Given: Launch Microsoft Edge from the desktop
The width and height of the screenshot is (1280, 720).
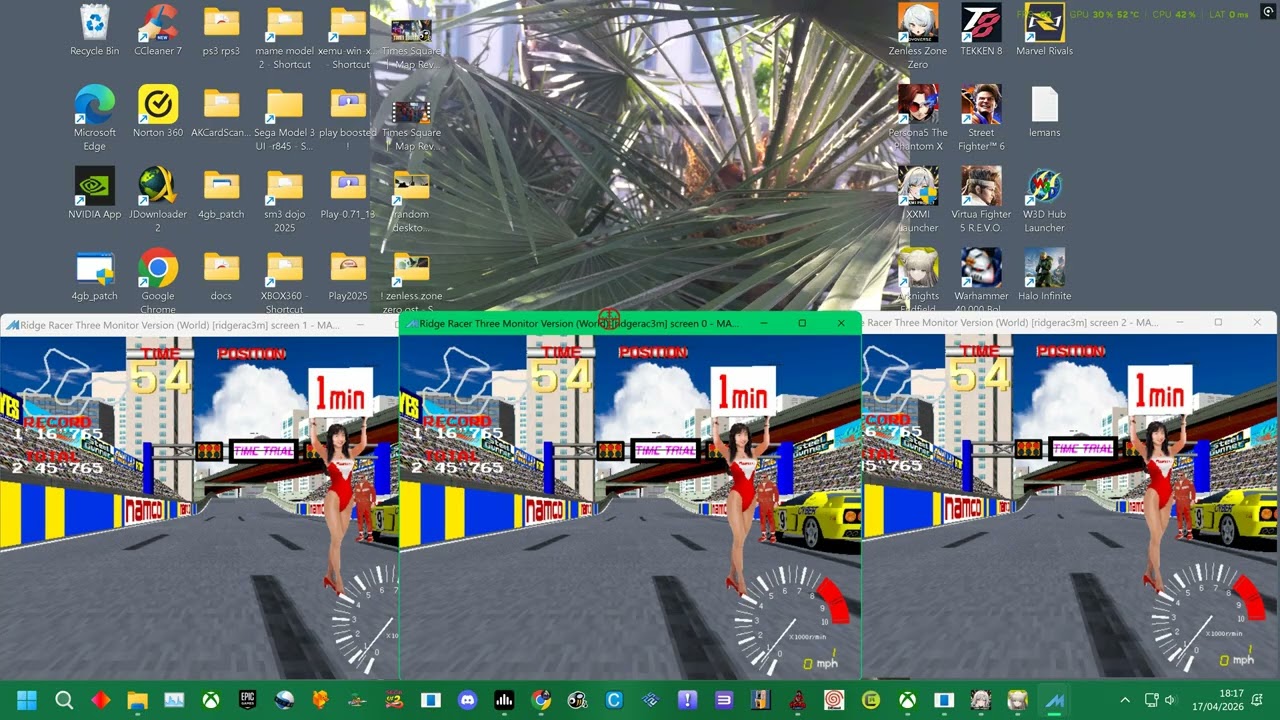Looking at the screenshot, I should pos(94,118).
